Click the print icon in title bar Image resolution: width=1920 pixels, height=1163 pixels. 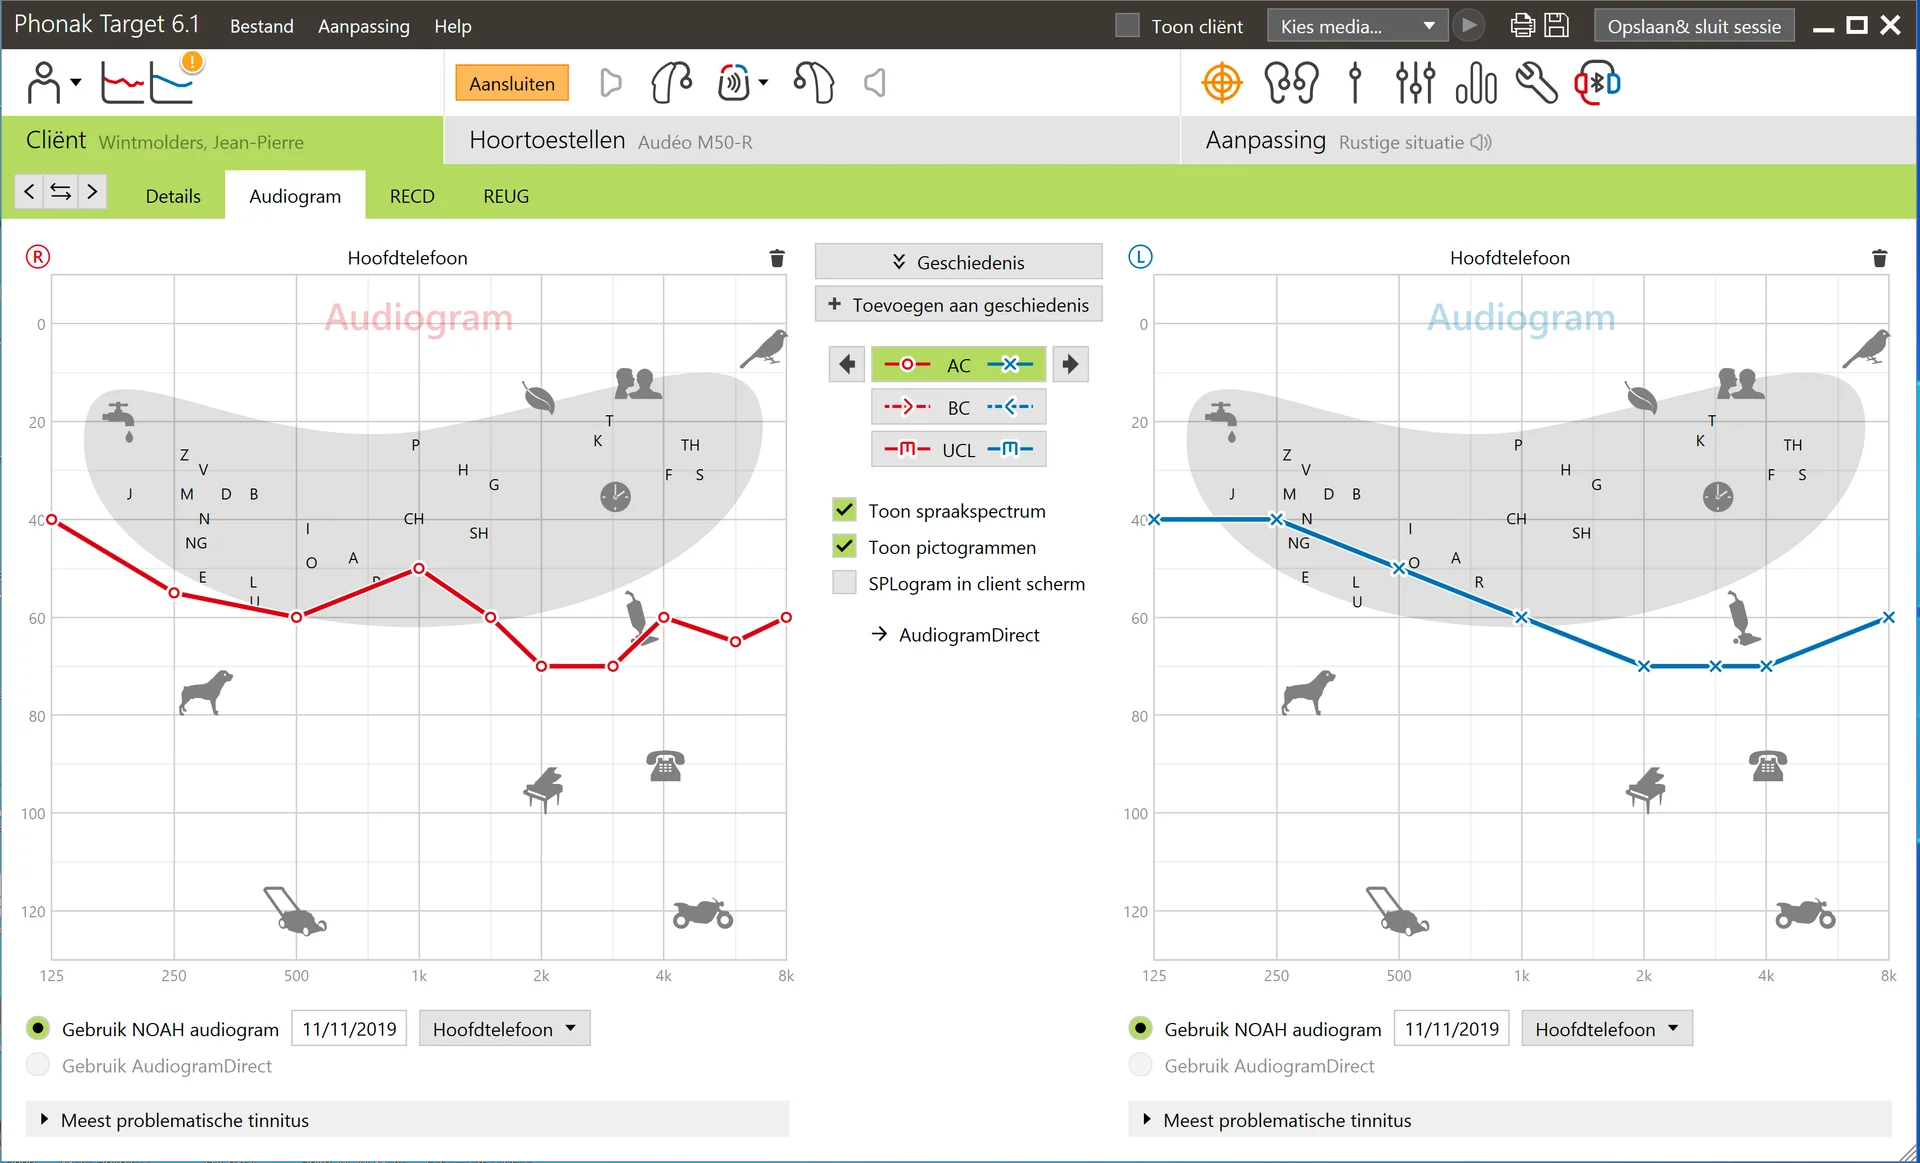1522,25
